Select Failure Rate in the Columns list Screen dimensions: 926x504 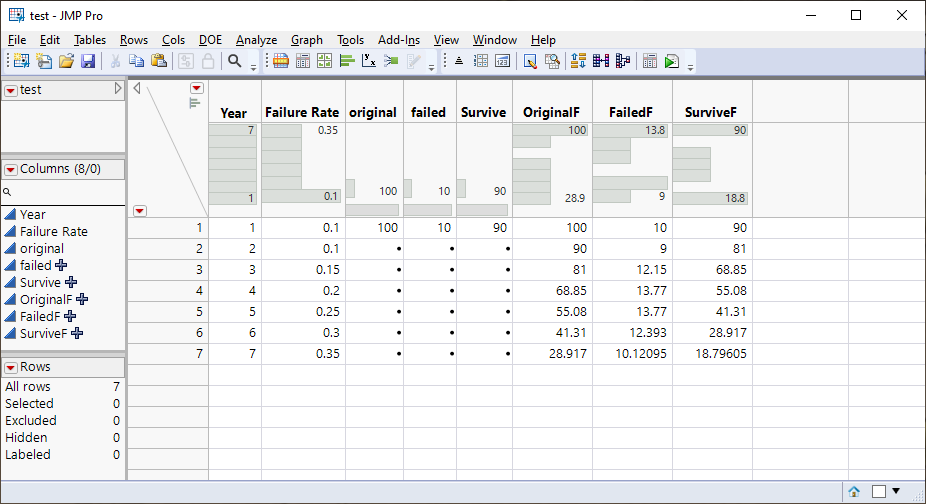click(x=53, y=231)
